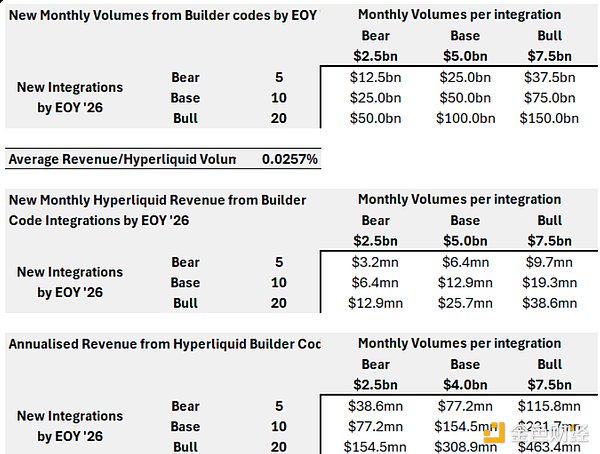
Task: Select the $12.5bn volume cell
Action: click(375, 78)
